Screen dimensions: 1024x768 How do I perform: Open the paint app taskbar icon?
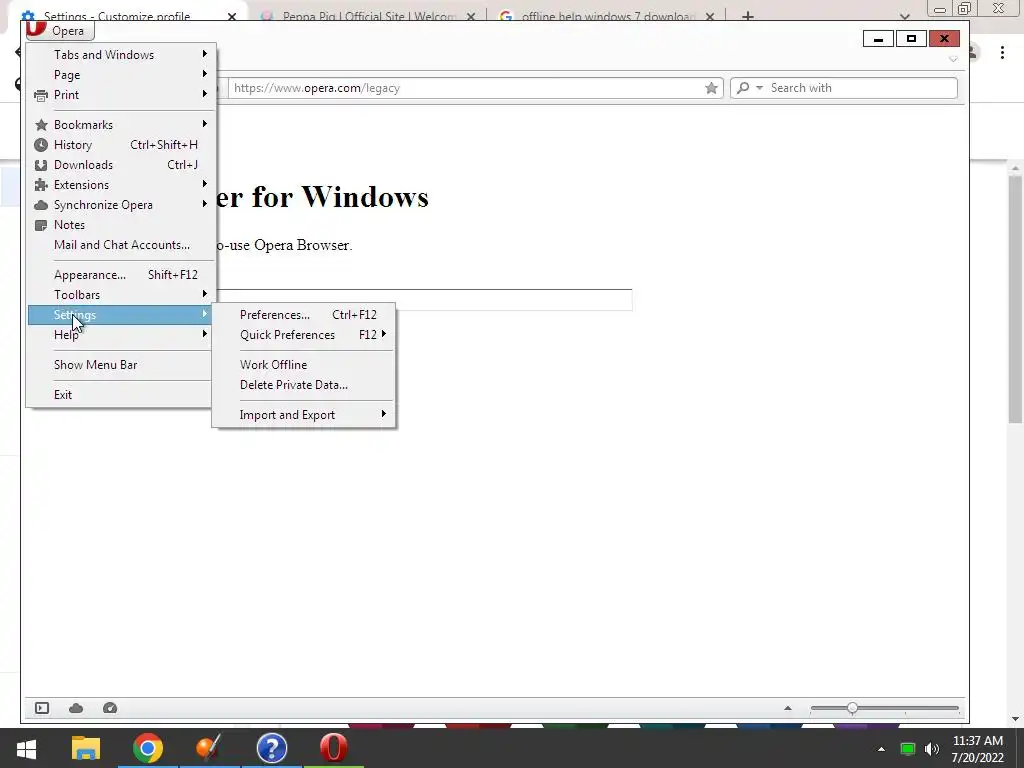[210, 748]
